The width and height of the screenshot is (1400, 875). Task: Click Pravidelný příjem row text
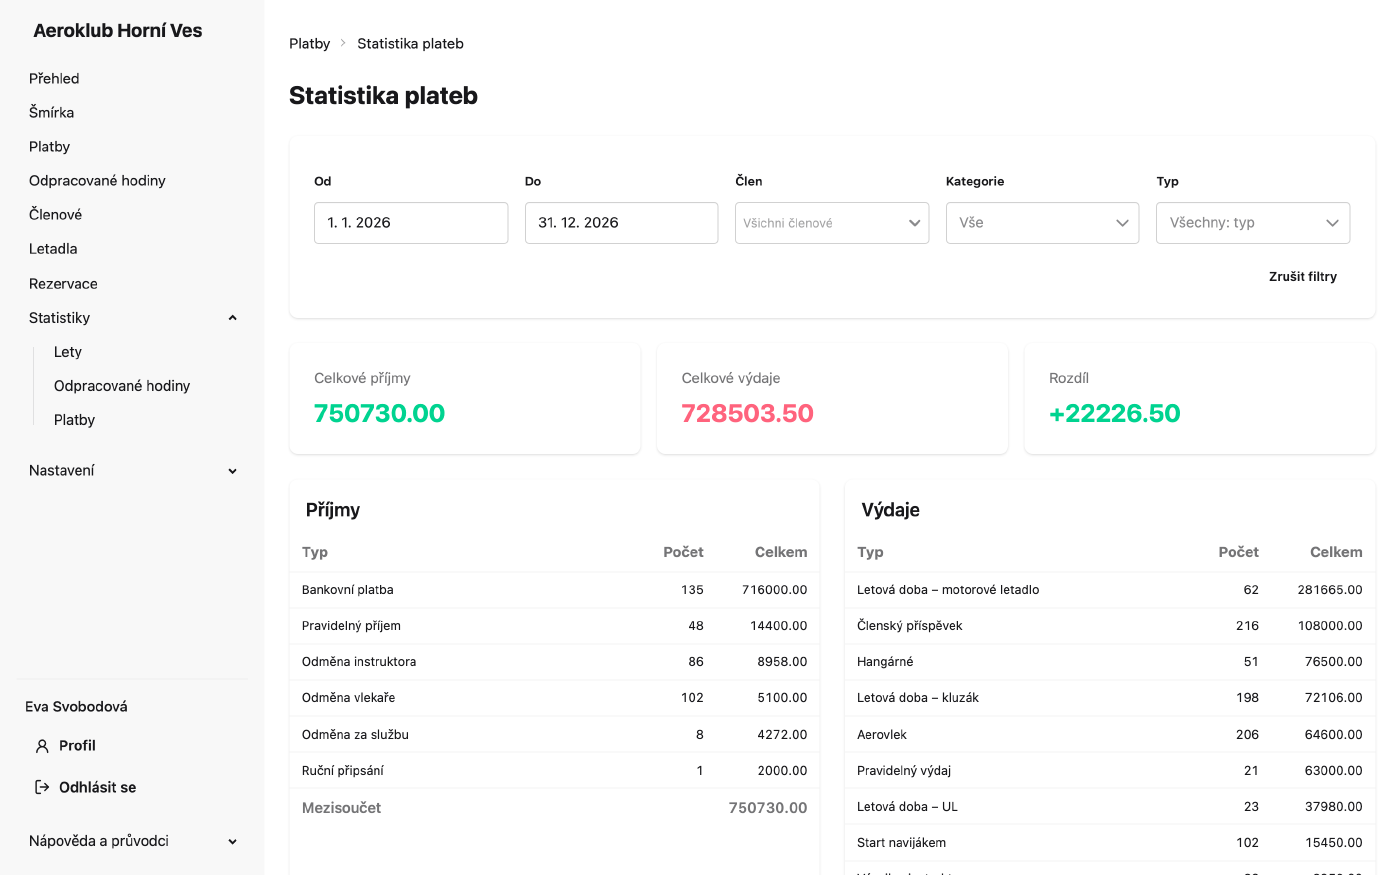[x=351, y=626]
